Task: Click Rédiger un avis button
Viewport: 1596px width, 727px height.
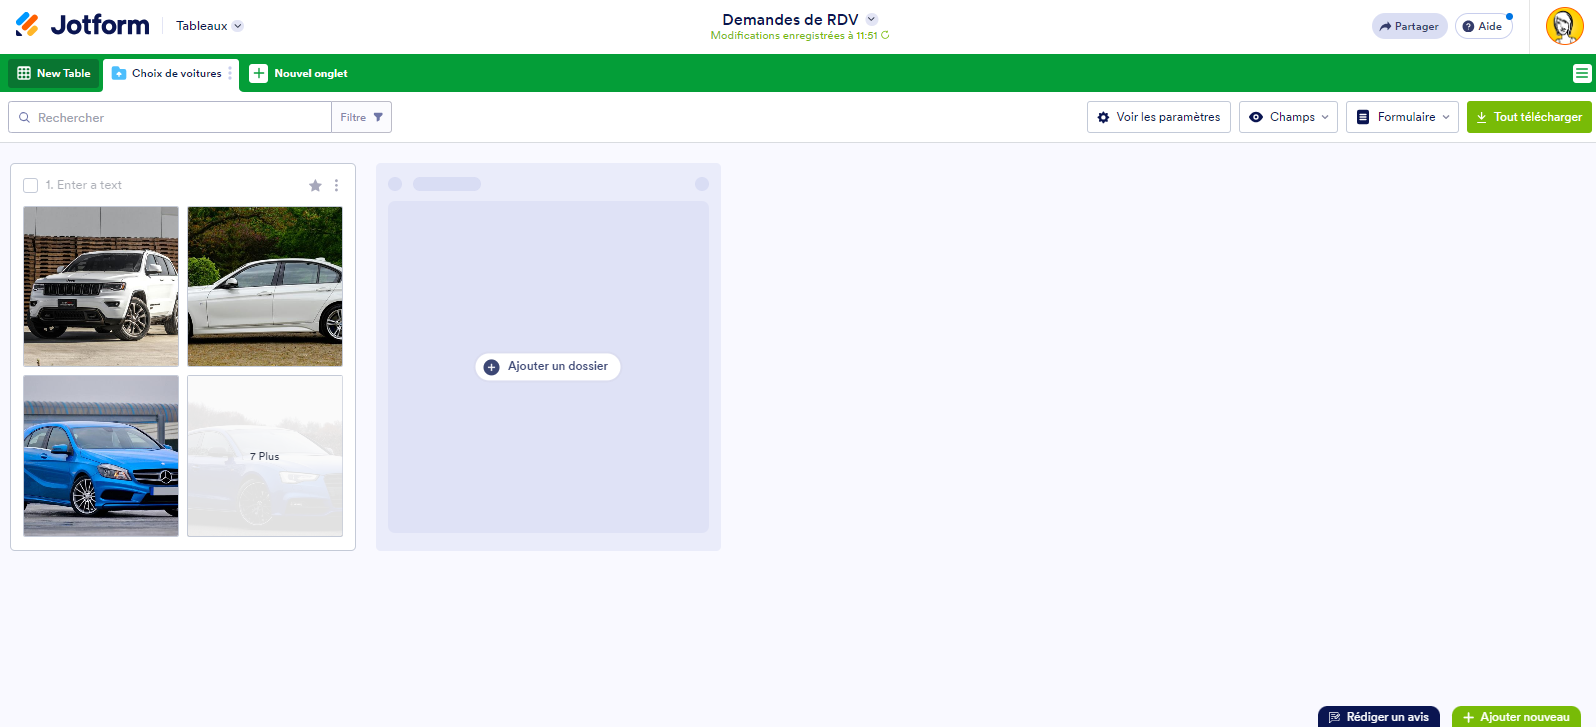Action: pyautogui.click(x=1378, y=717)
